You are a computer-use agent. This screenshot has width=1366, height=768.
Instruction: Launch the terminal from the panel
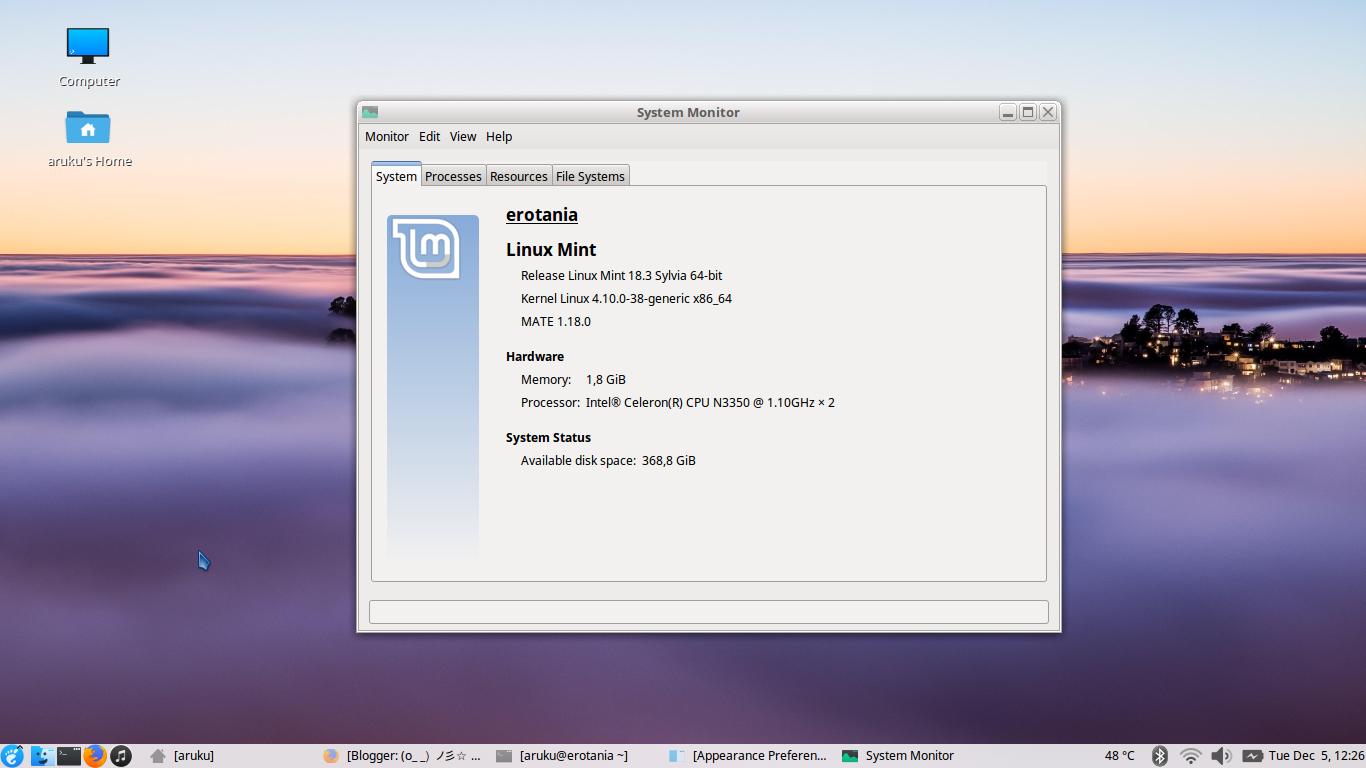click(68, 756)
